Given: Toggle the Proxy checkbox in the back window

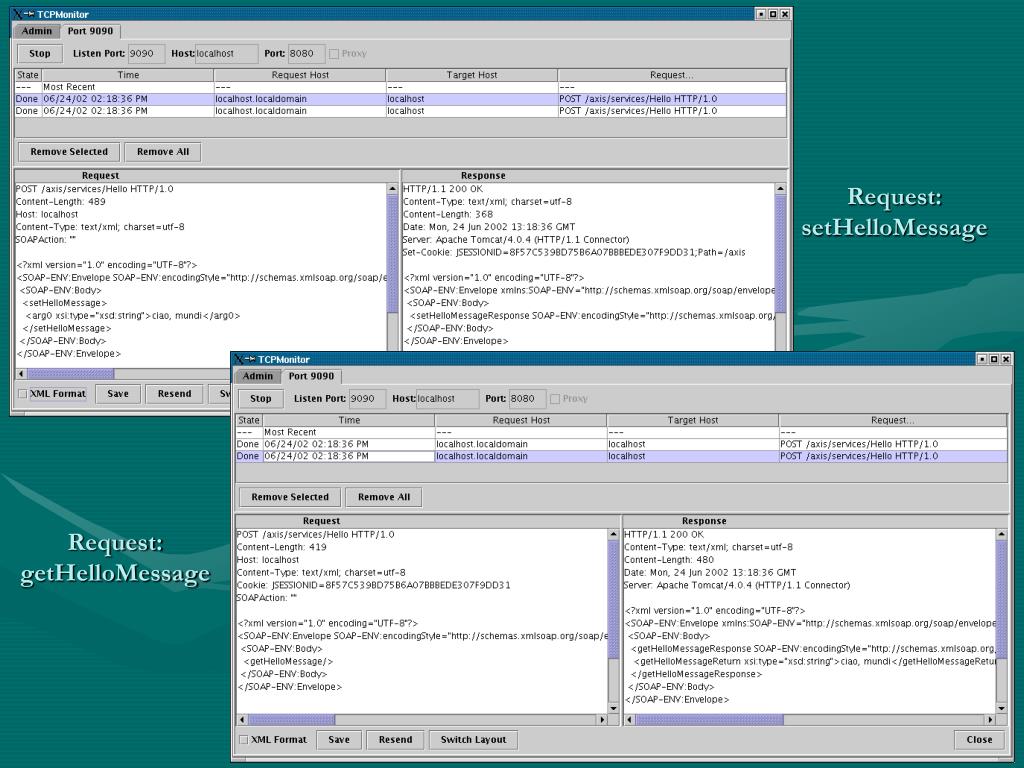Looking at the screenshot, I should tap(334, 54).
